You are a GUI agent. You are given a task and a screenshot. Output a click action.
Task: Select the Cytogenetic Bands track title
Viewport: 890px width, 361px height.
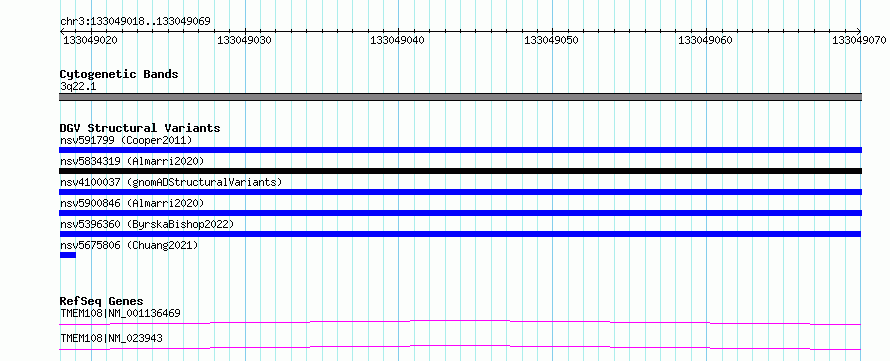pyautogui.click(x=119, y=74)
